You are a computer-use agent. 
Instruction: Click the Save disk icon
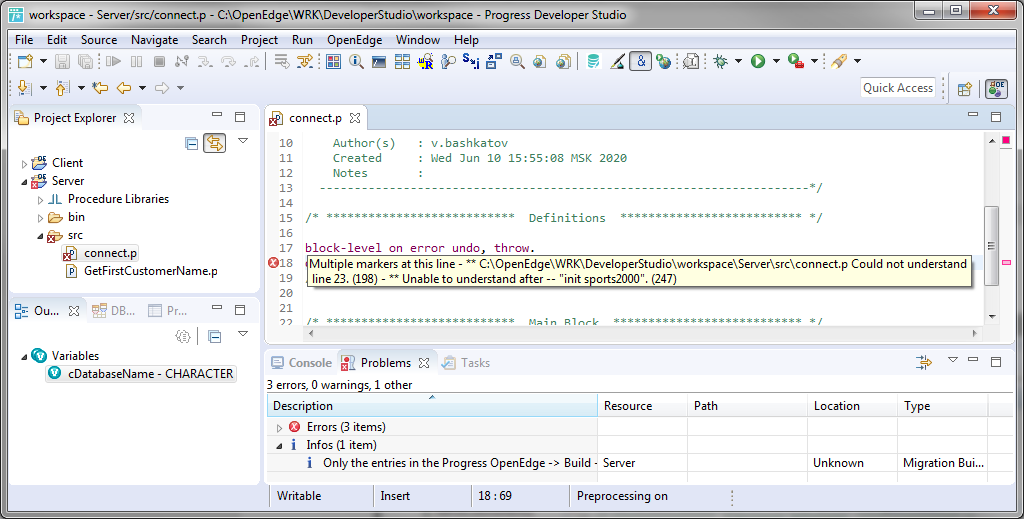pyautogui.click(x=62, y=61)
